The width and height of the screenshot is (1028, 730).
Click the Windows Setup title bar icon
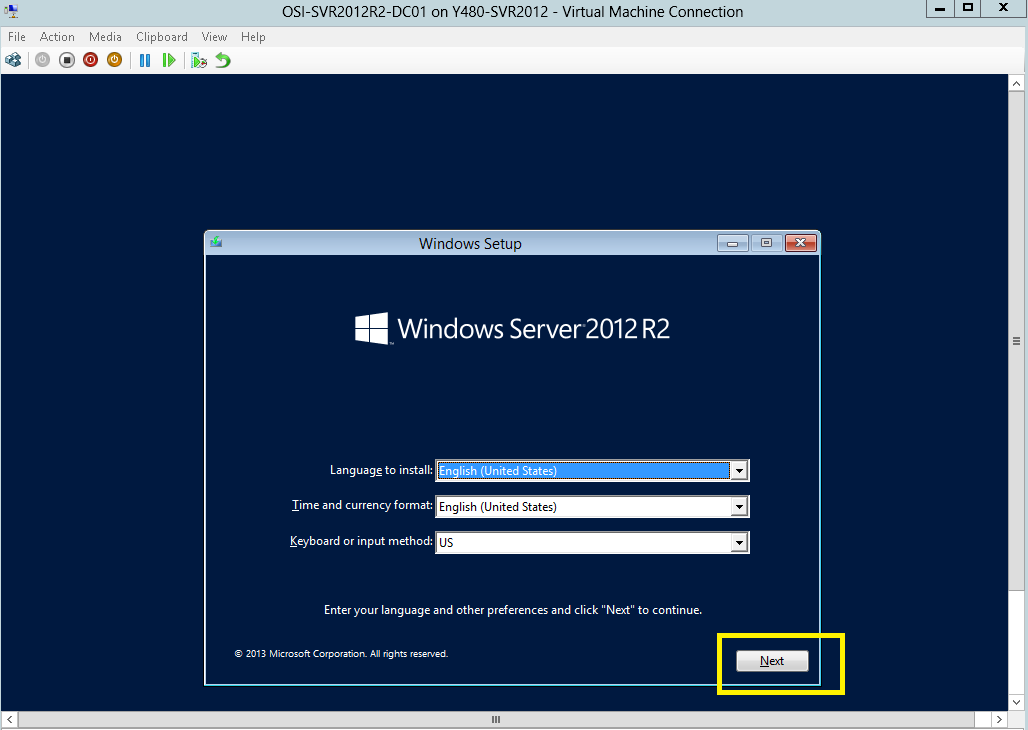(216, 243)
